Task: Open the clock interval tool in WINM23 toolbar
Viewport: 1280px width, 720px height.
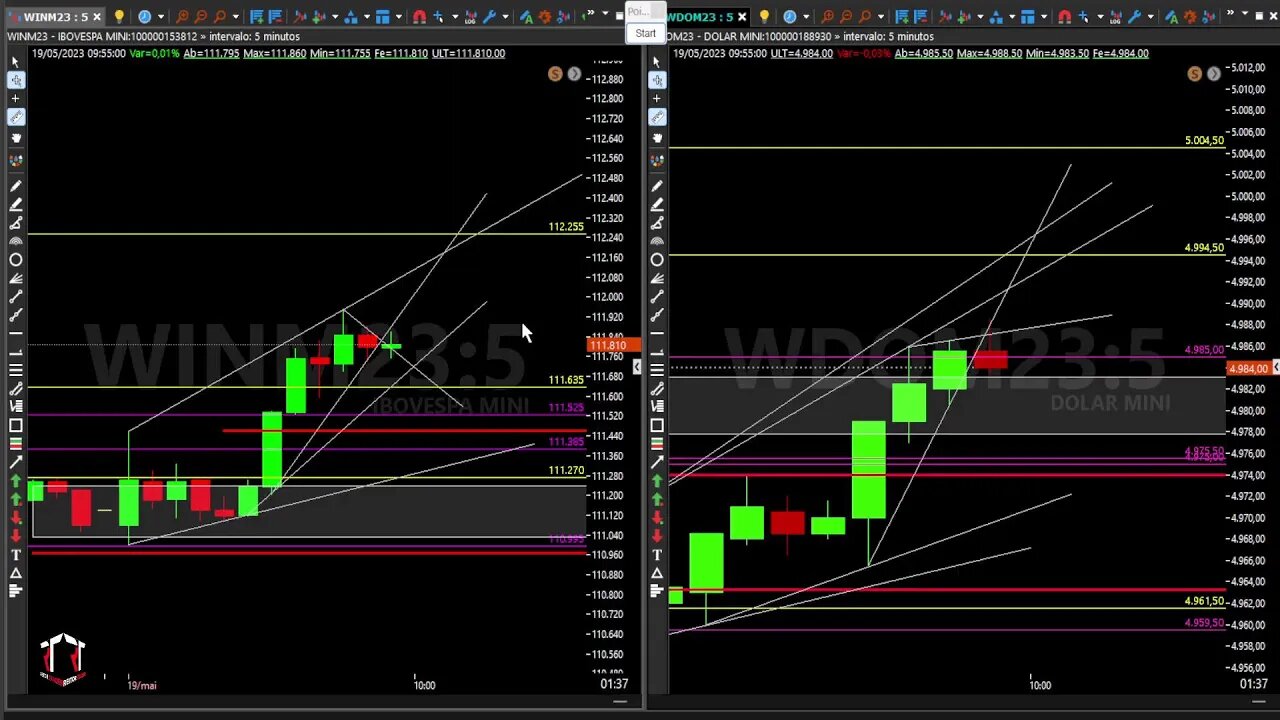Action: coord(145,17)
